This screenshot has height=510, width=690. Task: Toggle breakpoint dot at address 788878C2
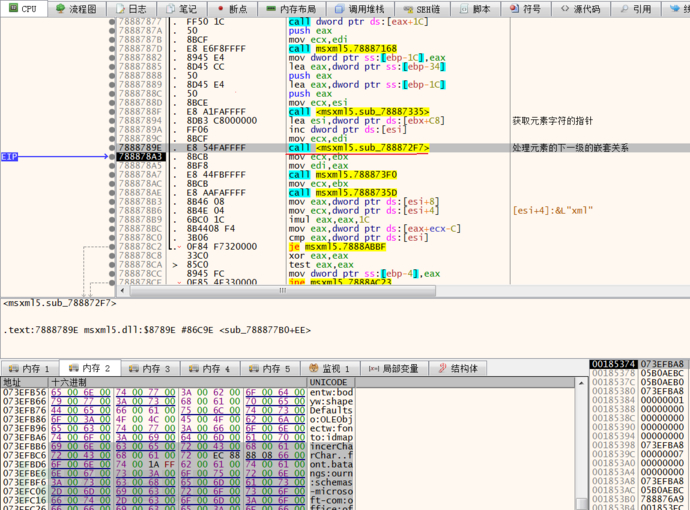109,245
